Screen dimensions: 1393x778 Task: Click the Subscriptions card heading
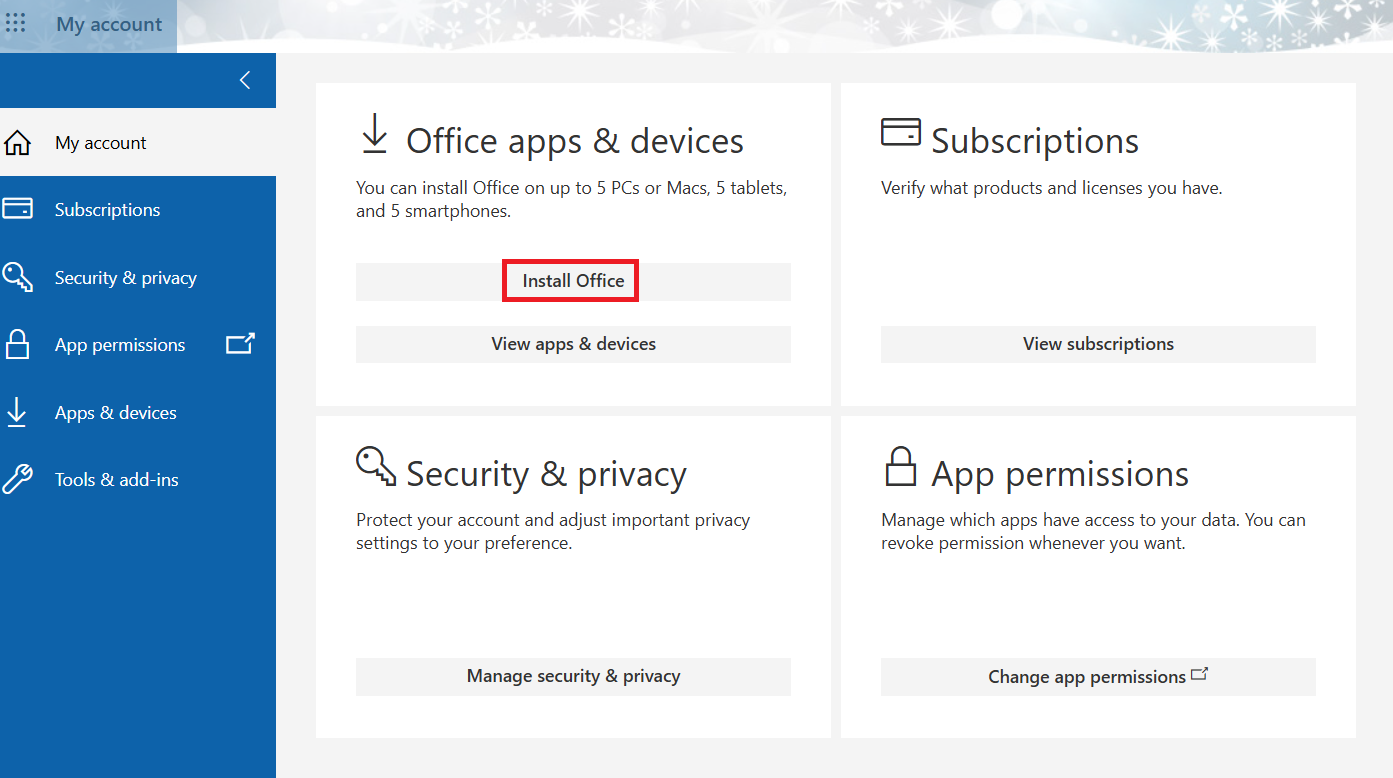[x=1035, y=141]
